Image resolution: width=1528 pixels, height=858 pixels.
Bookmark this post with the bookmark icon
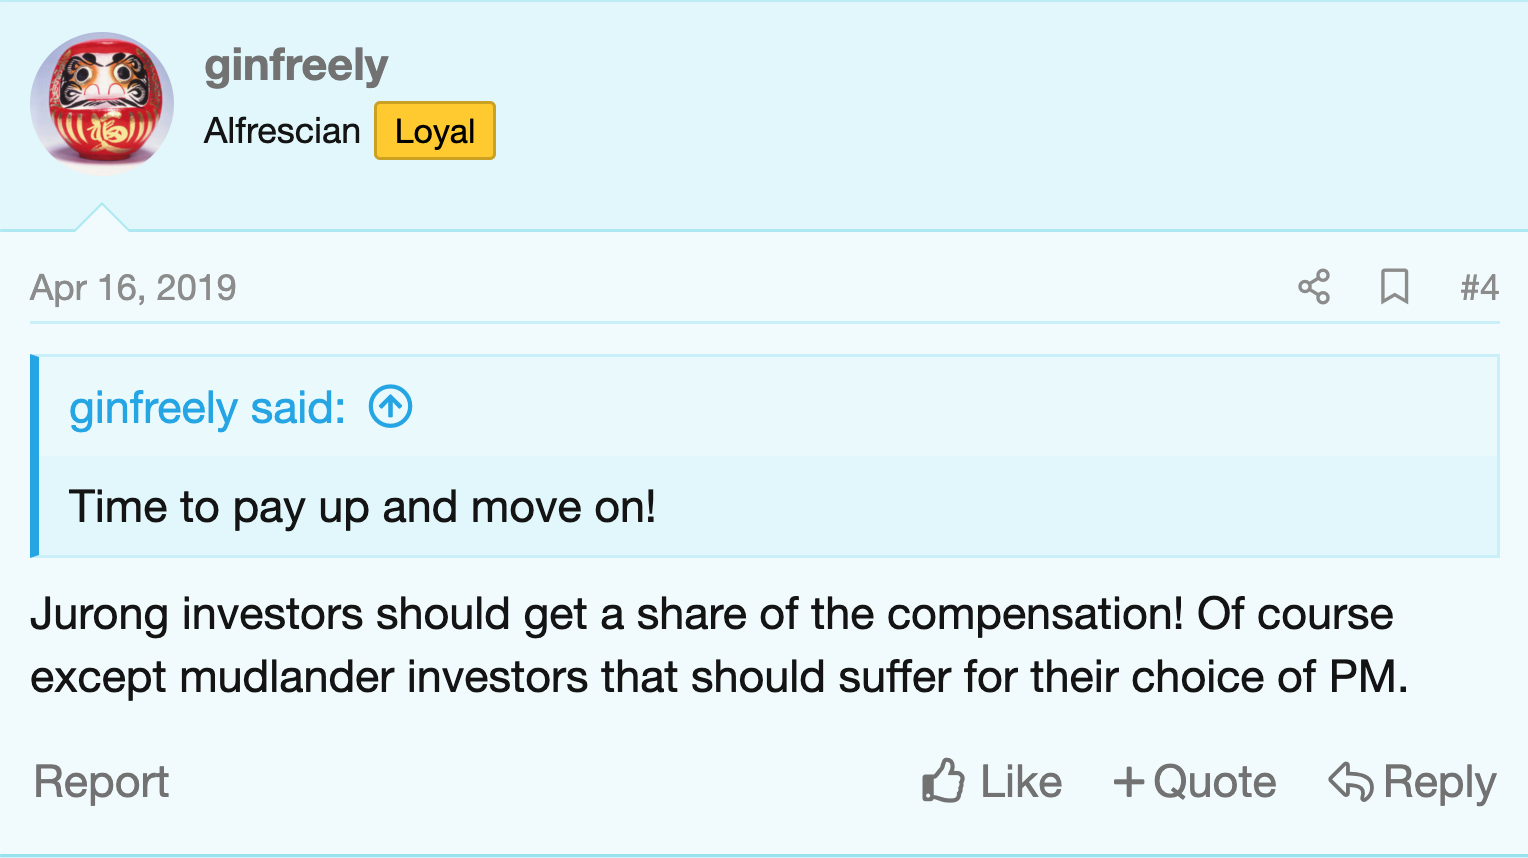tap(1394, 287)
